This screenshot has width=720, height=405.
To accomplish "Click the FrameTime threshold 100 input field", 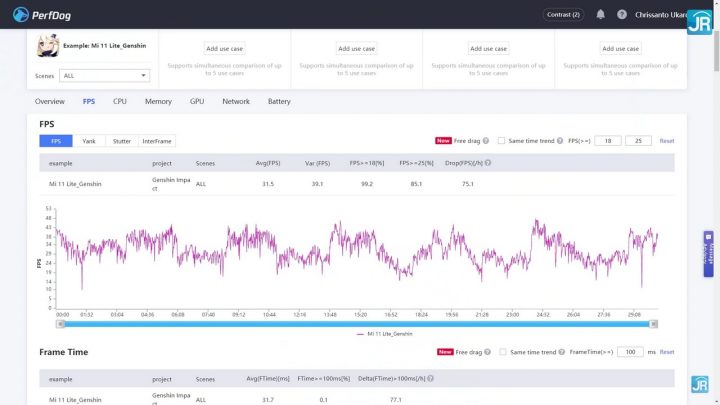I will [630, 352].
